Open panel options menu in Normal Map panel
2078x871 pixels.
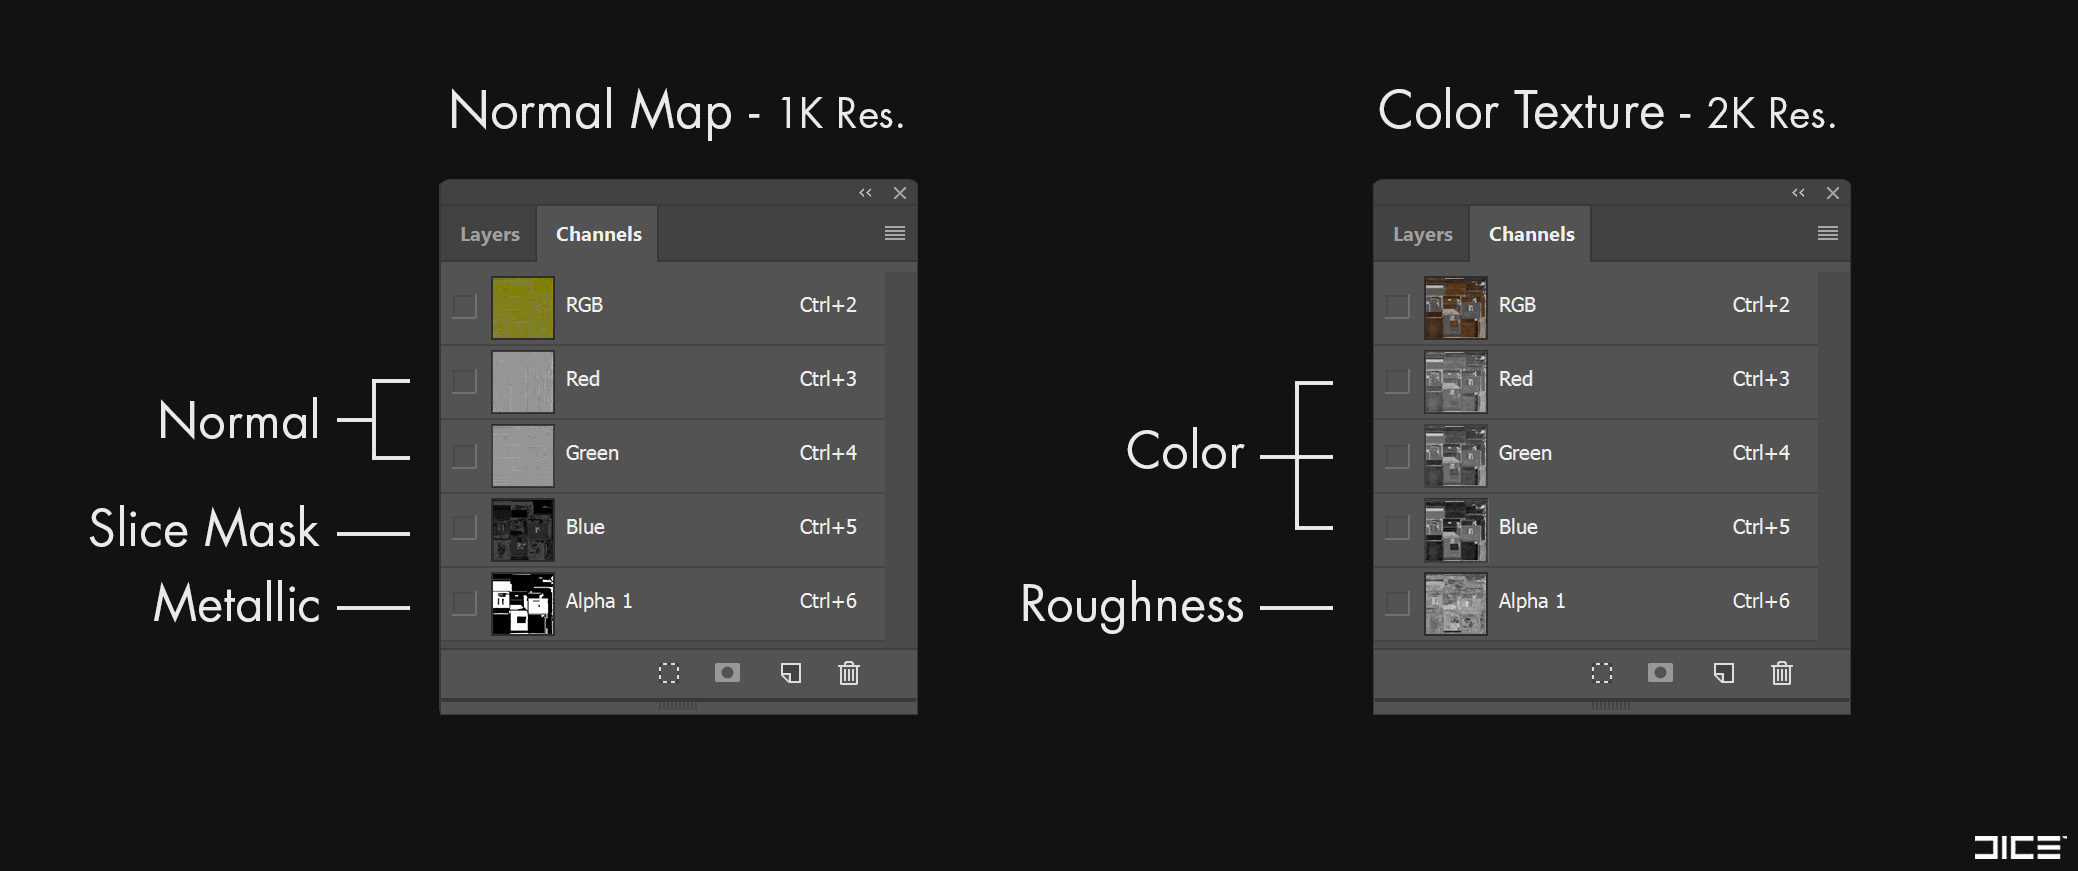click(895, 233)
